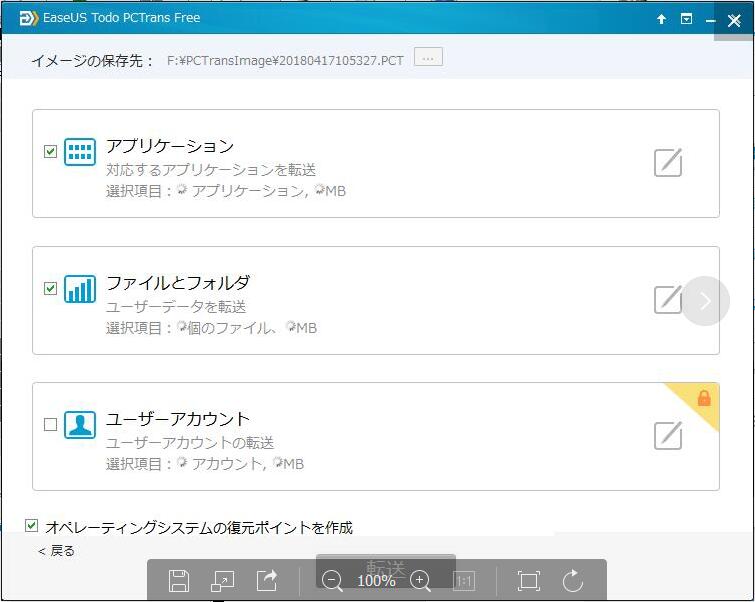755x602 pixels.
Task: Click the 100% zoom level text
Action: 376,581
